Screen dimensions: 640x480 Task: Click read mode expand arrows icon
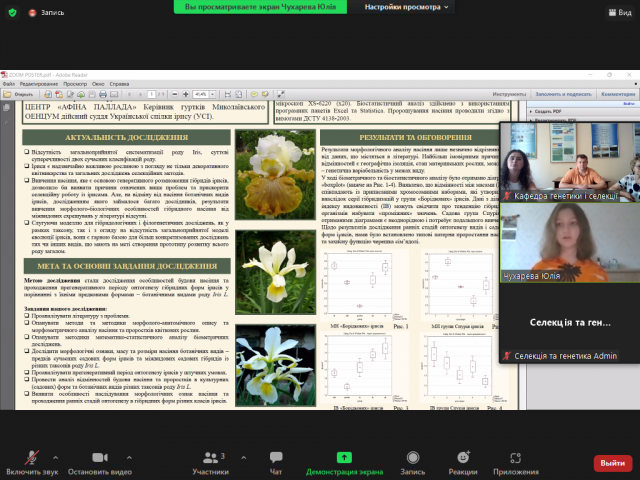[x=281, y=94]
